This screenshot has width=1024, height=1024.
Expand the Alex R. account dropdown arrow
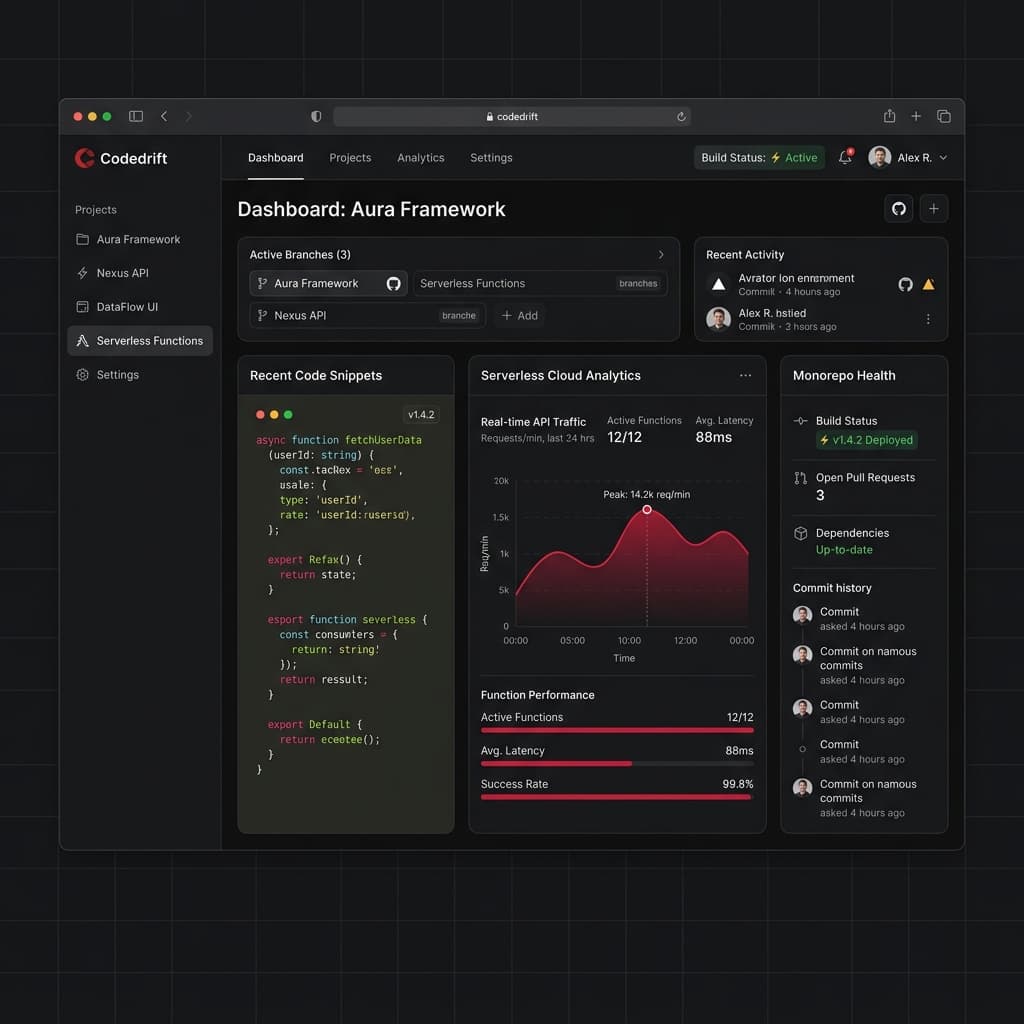(x=943, y=157)
